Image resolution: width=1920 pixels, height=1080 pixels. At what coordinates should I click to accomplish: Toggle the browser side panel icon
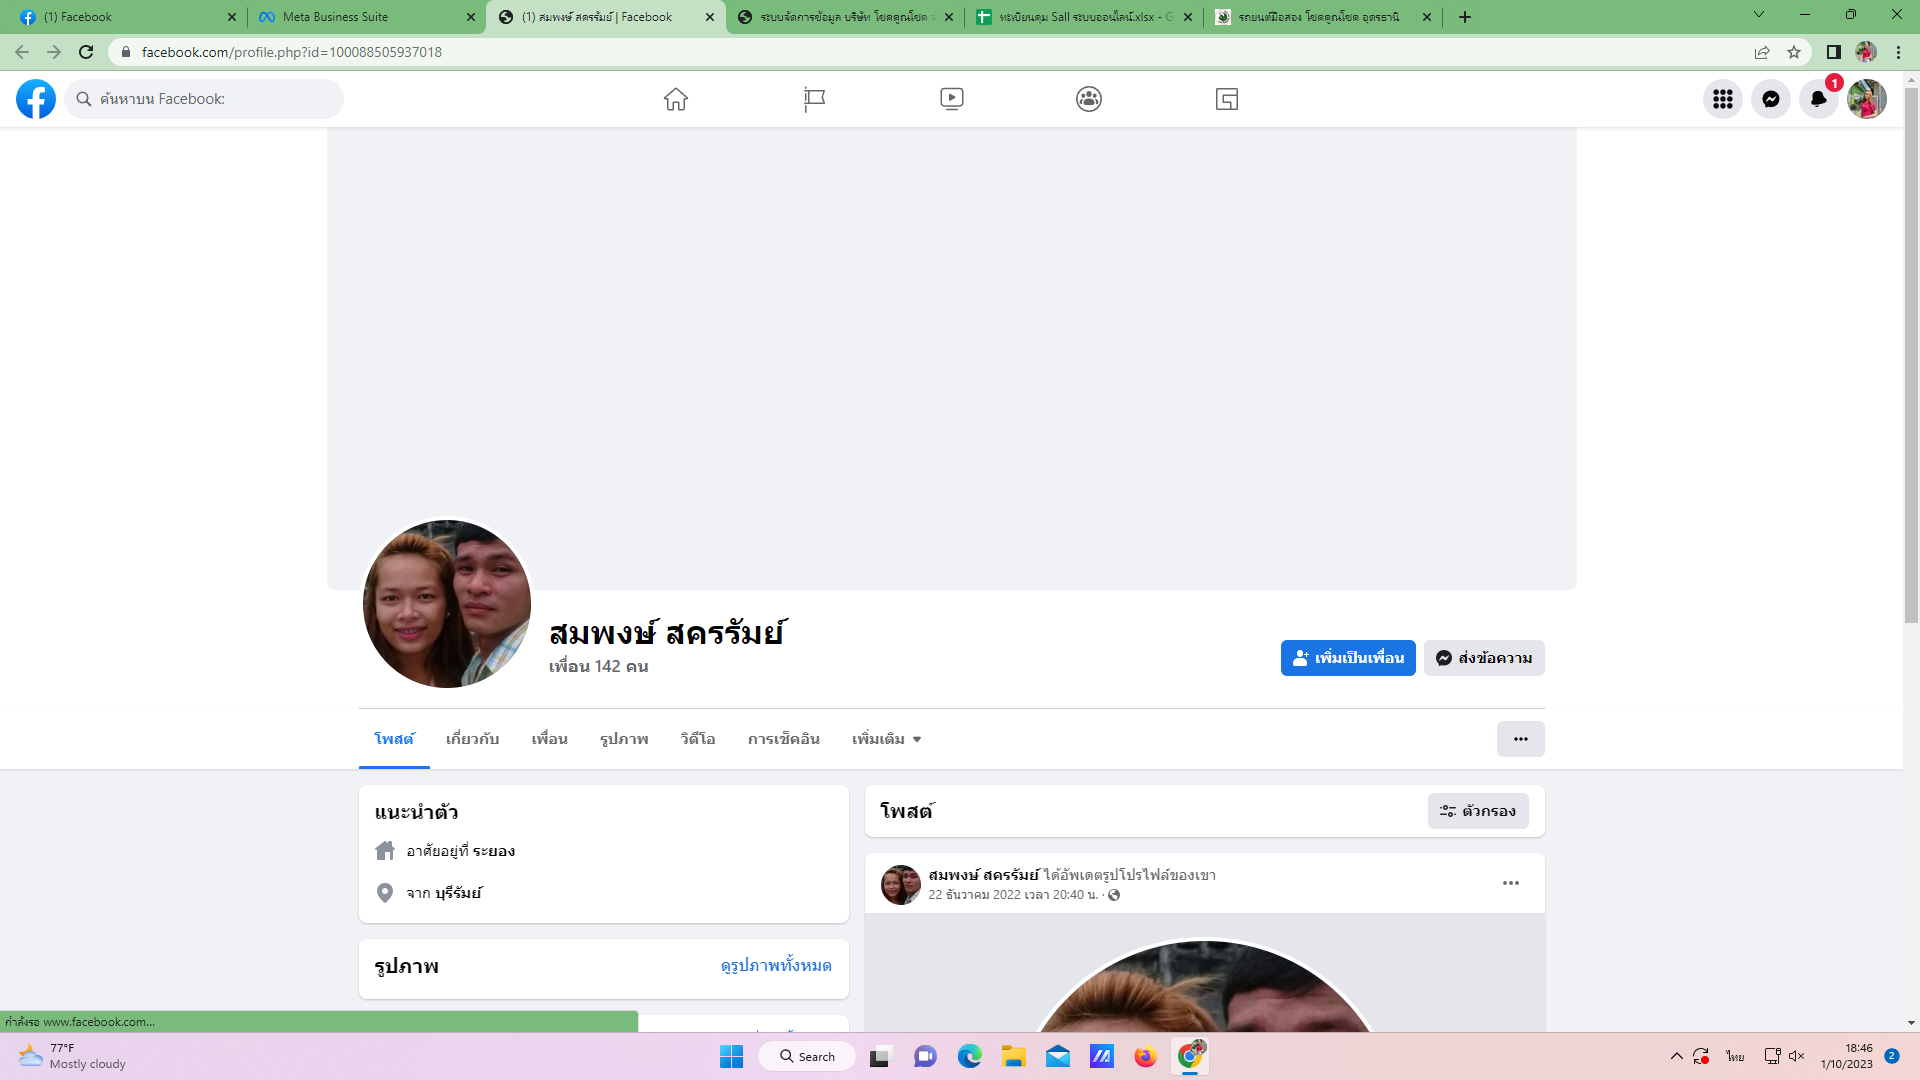(x=1834, y=52)
